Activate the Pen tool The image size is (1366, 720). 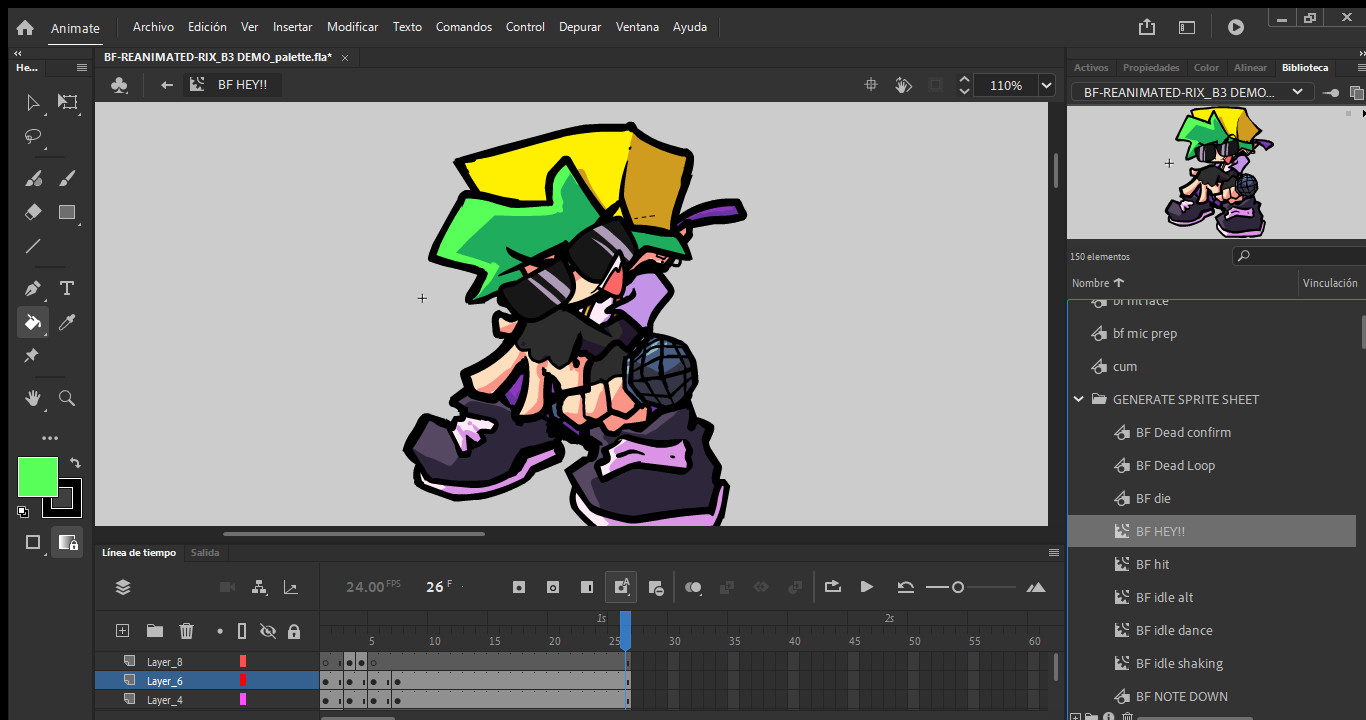33,289
